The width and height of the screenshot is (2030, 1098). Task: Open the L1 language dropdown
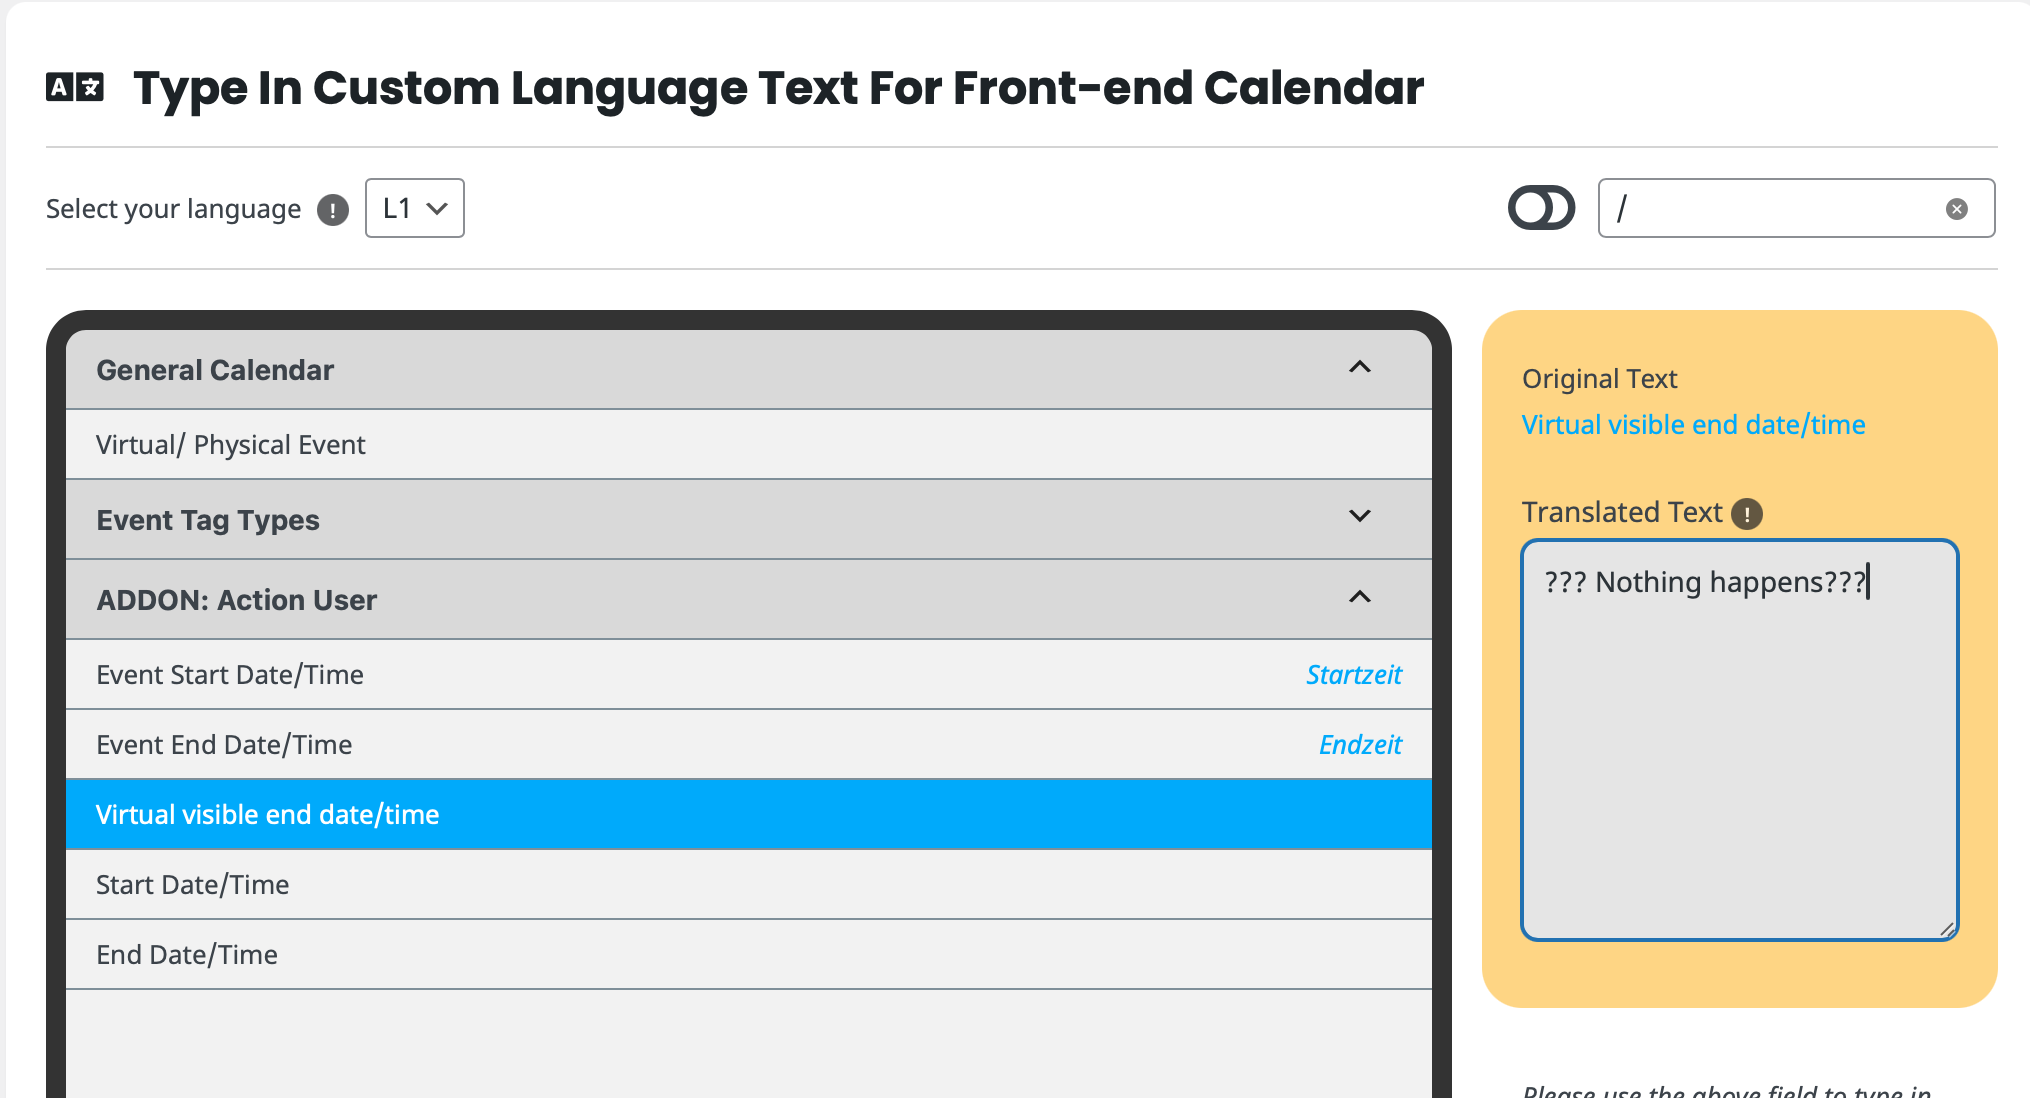pyautogui.click(x=415, y=208)
